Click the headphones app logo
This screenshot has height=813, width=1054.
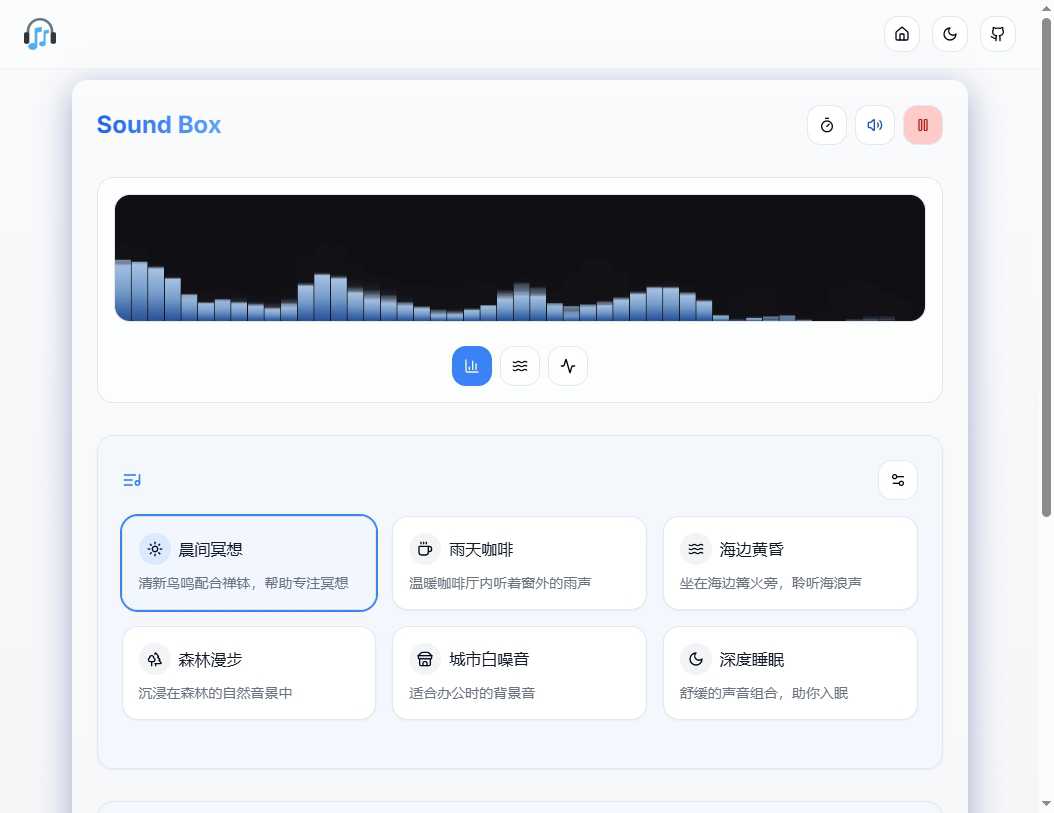point(39,33)
